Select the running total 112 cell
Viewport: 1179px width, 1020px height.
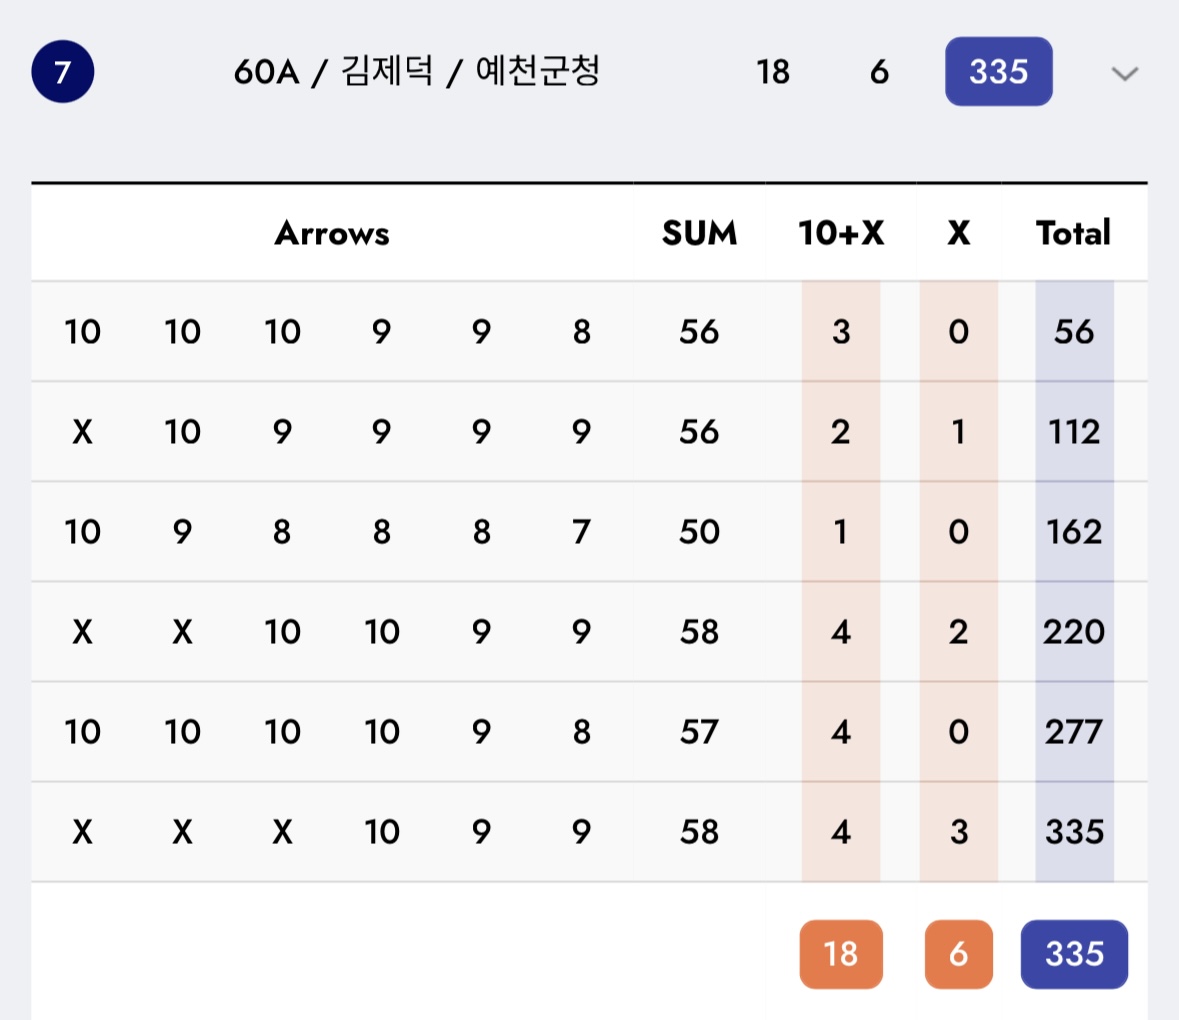(1074, 432)
